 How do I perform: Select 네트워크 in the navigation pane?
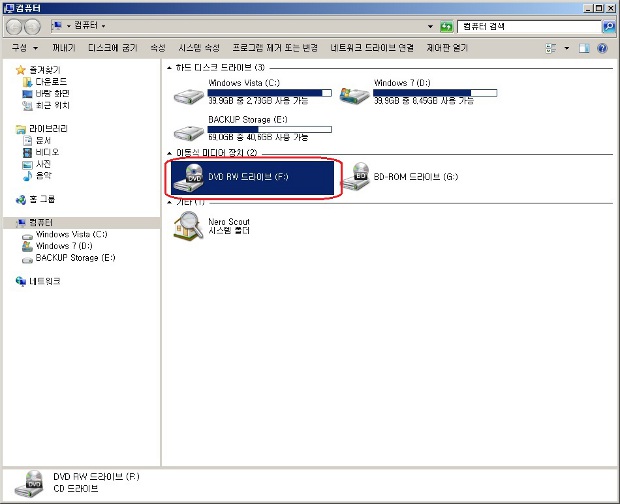(x=44, y=281)
